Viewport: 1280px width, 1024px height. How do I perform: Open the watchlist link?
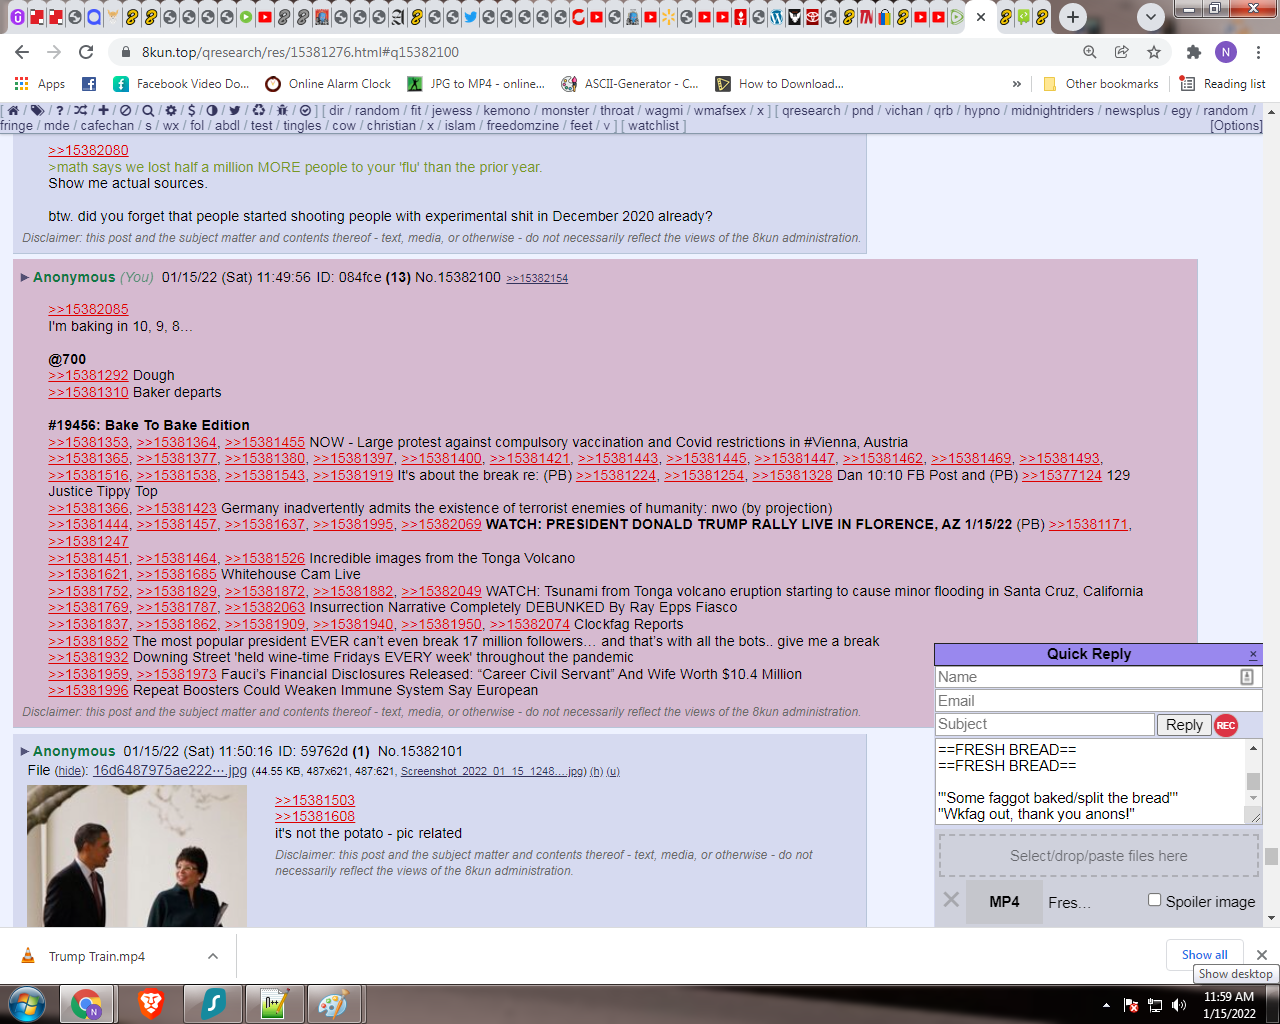pos(653,126)
